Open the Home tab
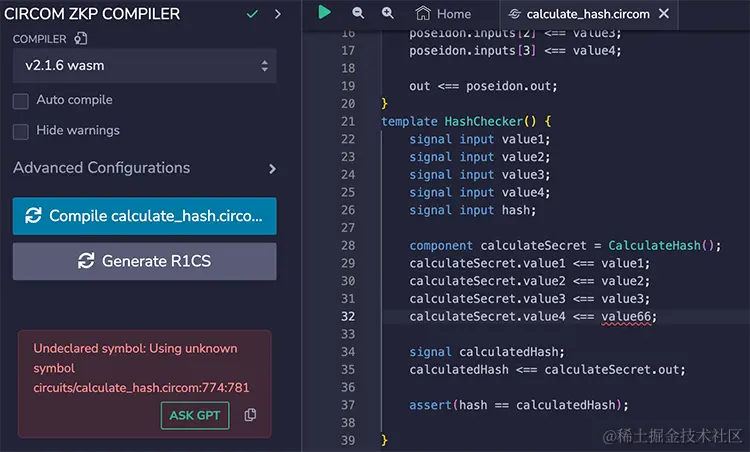This screenshot has height=452, width=750. tap(443, 14)
